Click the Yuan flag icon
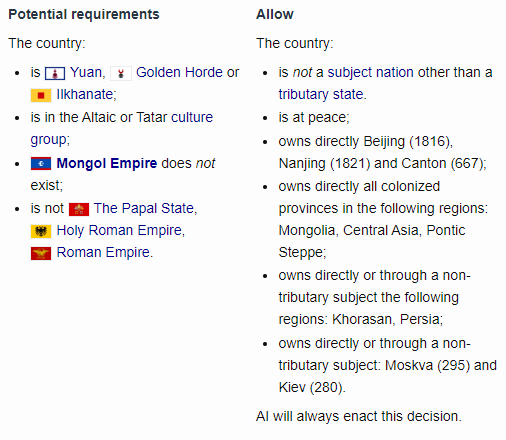 [55, 73]
